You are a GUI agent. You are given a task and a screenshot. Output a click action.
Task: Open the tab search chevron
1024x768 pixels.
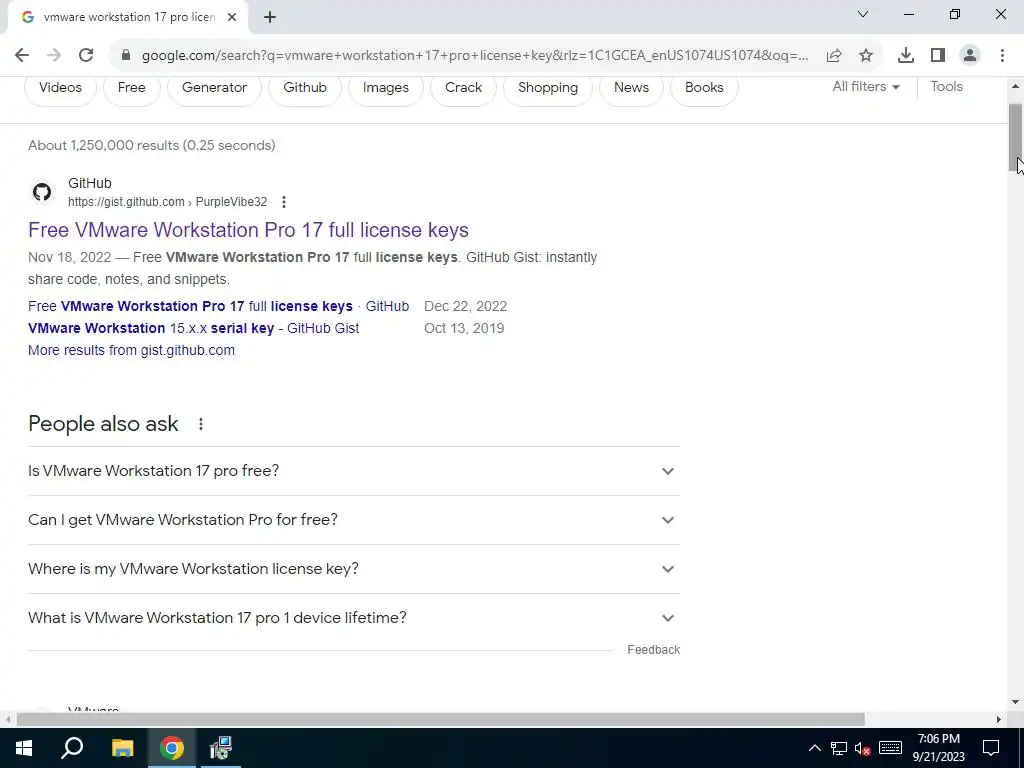click(863, 14)
